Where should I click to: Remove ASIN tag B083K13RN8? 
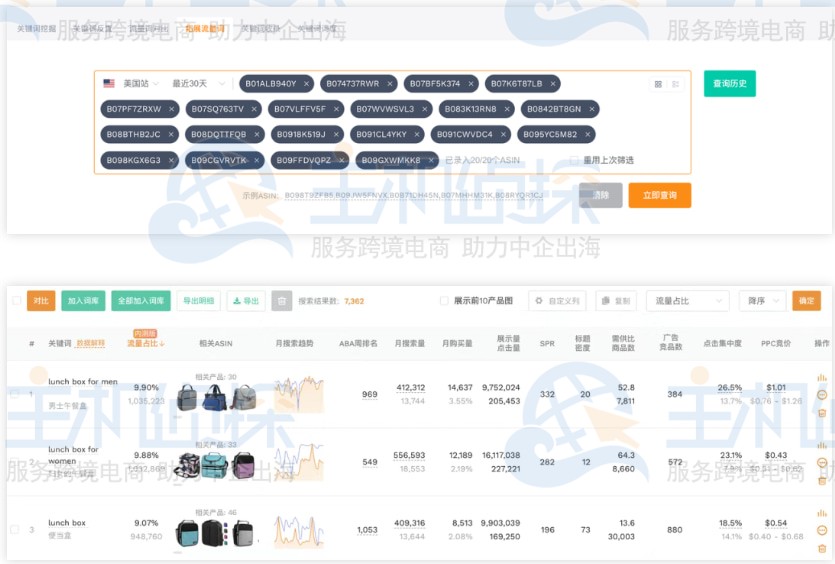507,109
